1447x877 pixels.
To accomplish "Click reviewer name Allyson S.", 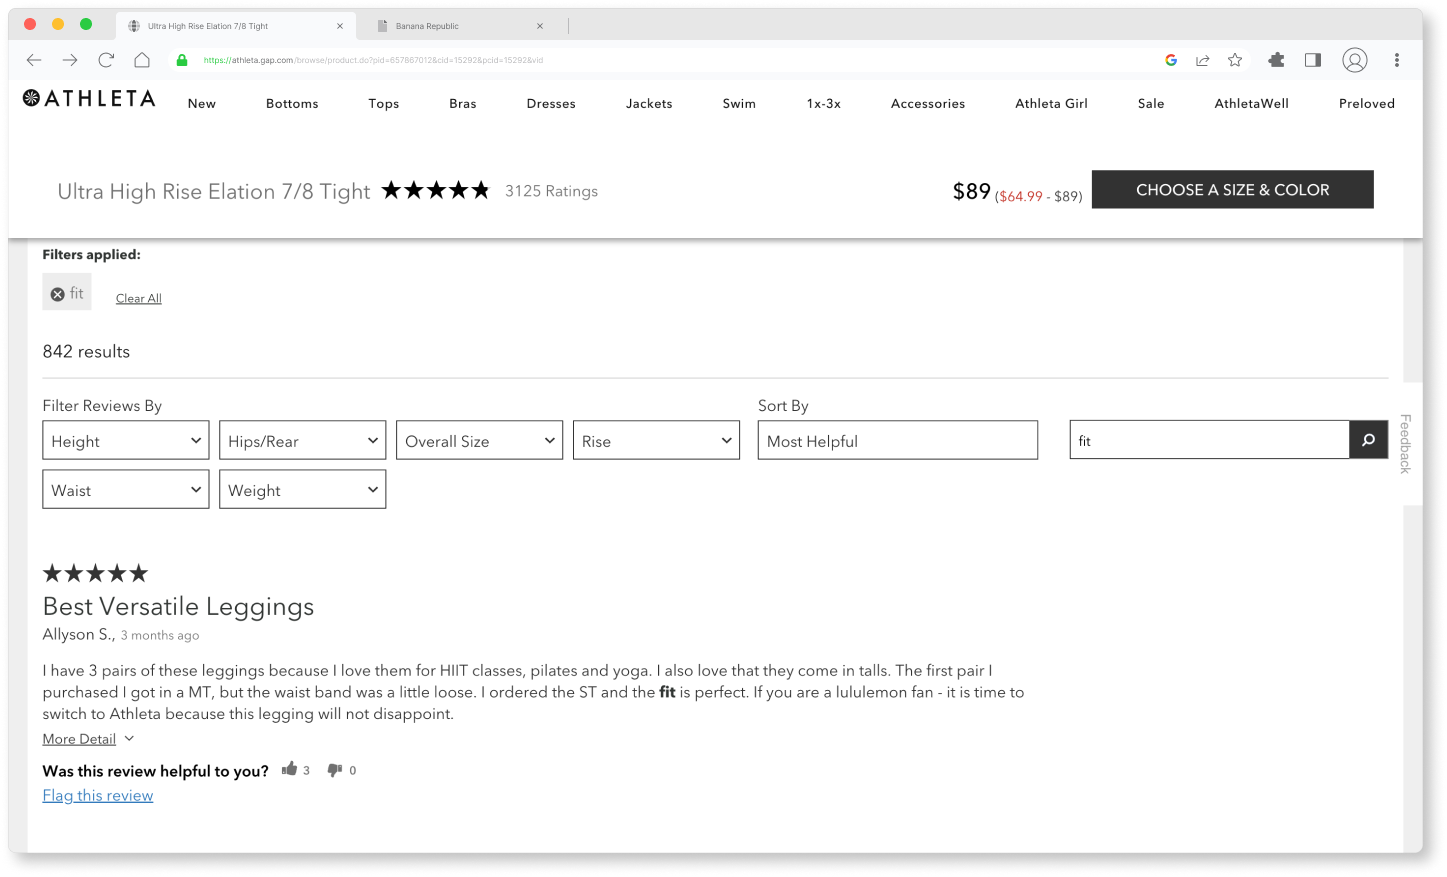I will [x=79, y=635].
